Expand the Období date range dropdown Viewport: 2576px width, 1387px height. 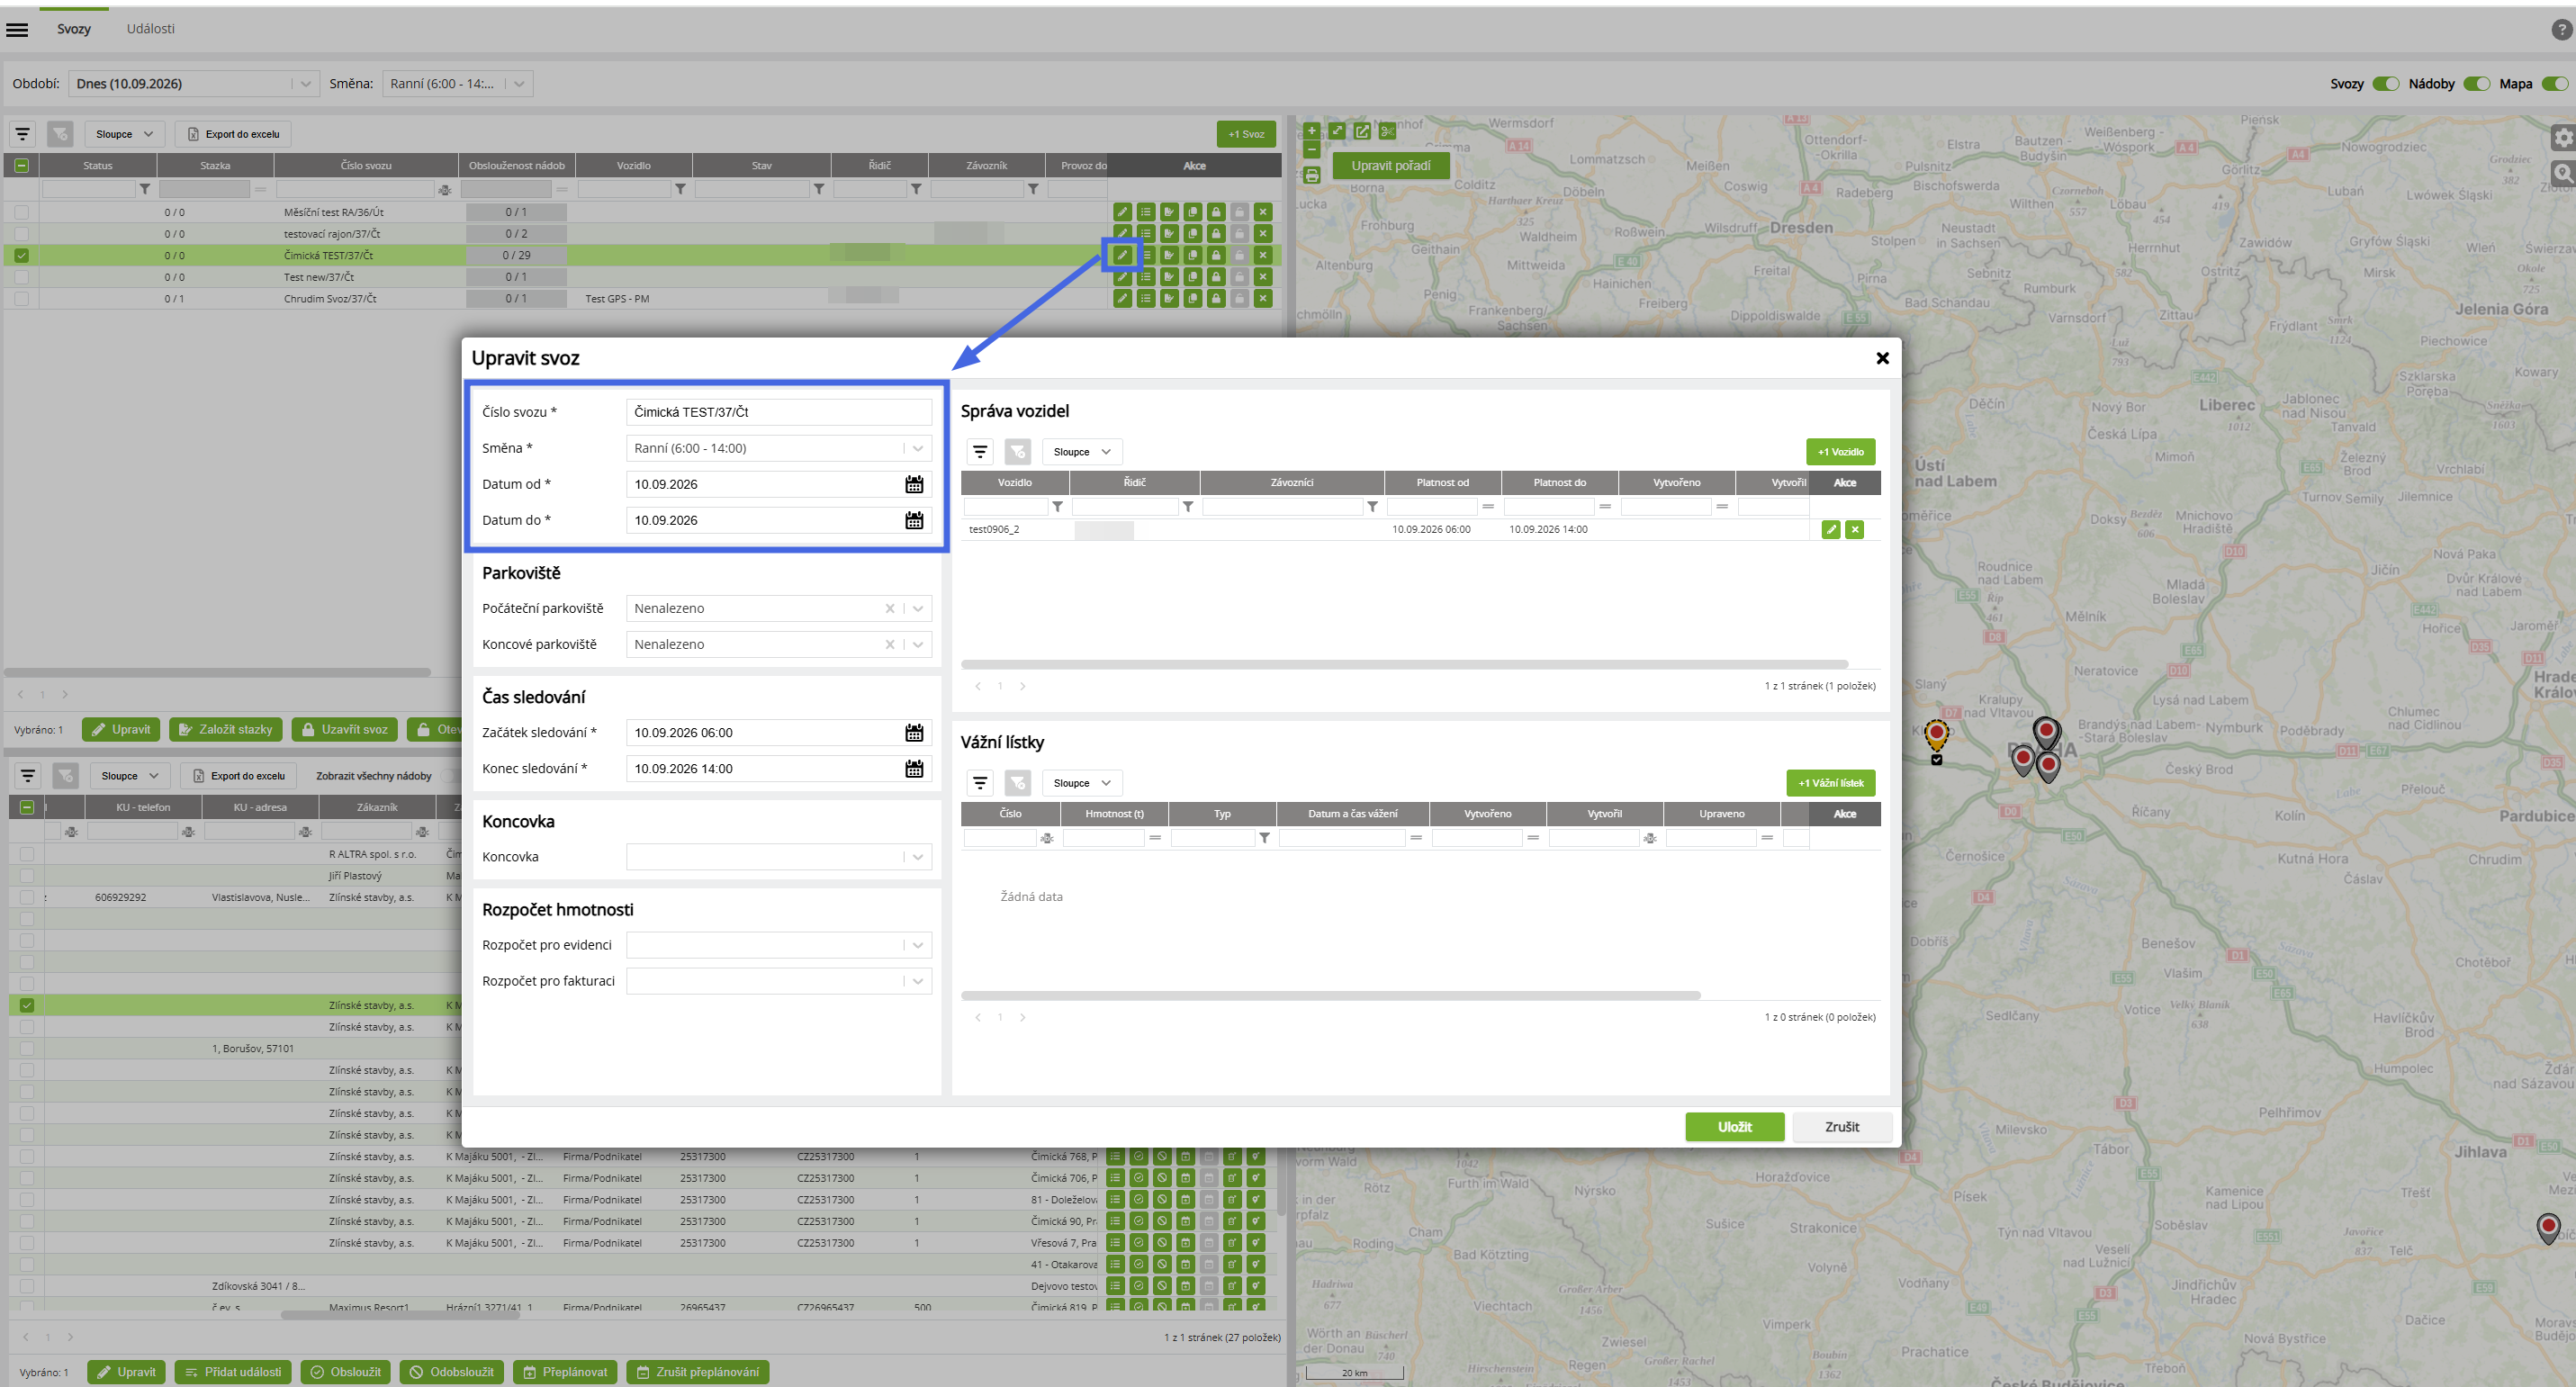point(306,84)
